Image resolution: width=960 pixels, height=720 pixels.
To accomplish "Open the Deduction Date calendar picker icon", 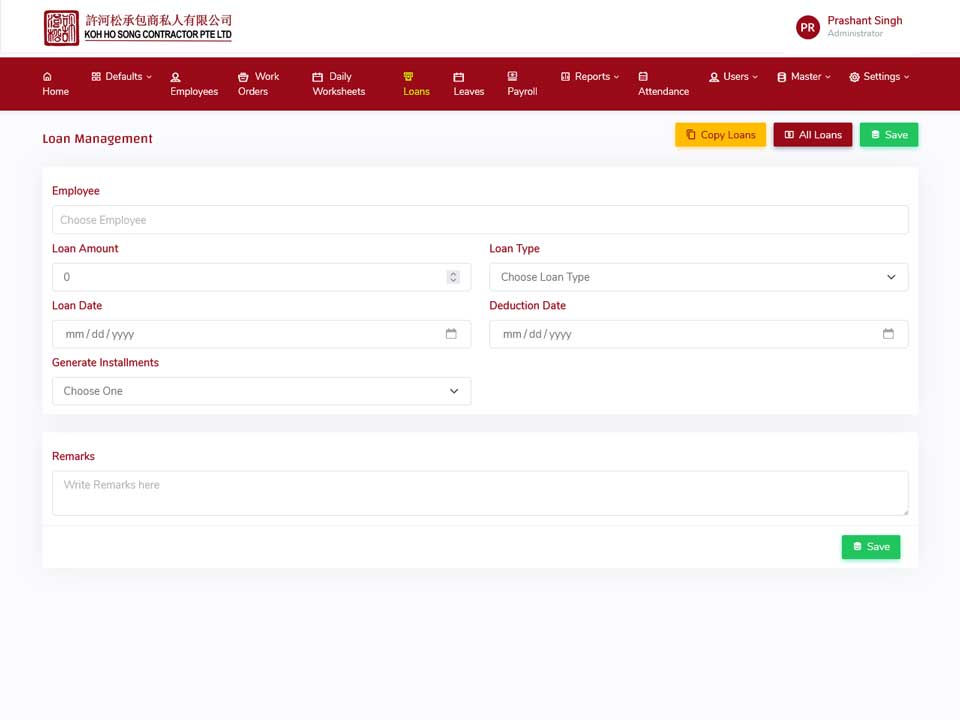I will coord(888,334).
